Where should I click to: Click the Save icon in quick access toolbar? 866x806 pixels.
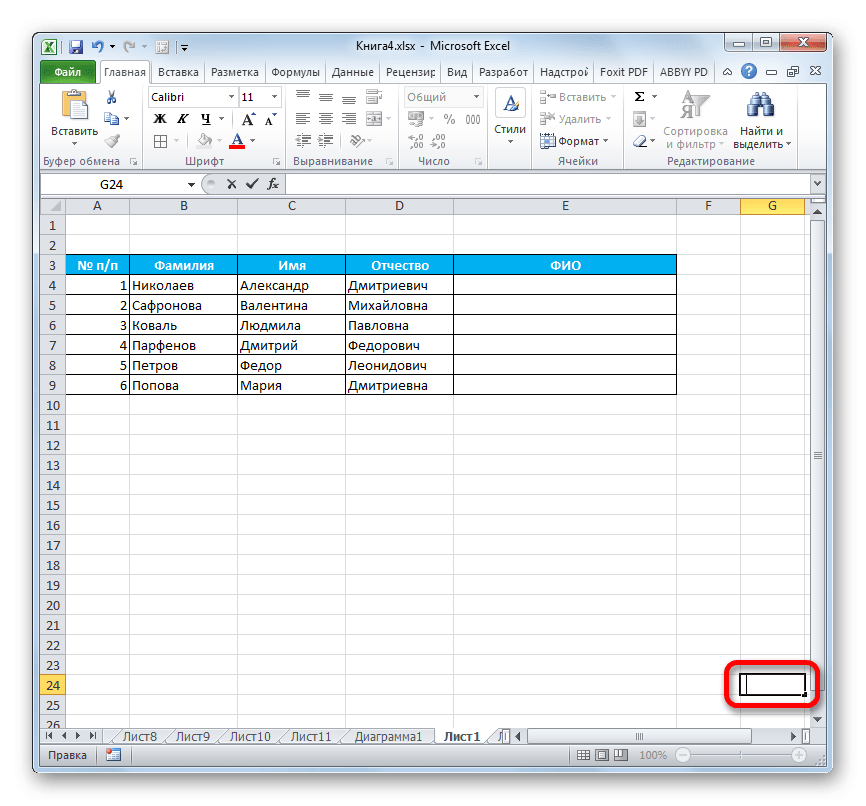point(76,47)
